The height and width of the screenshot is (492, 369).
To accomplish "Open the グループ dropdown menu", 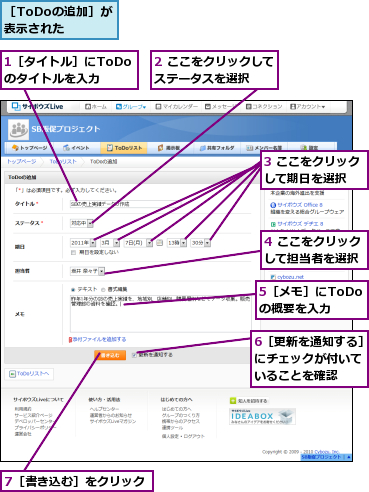I will tap(131, 107).
